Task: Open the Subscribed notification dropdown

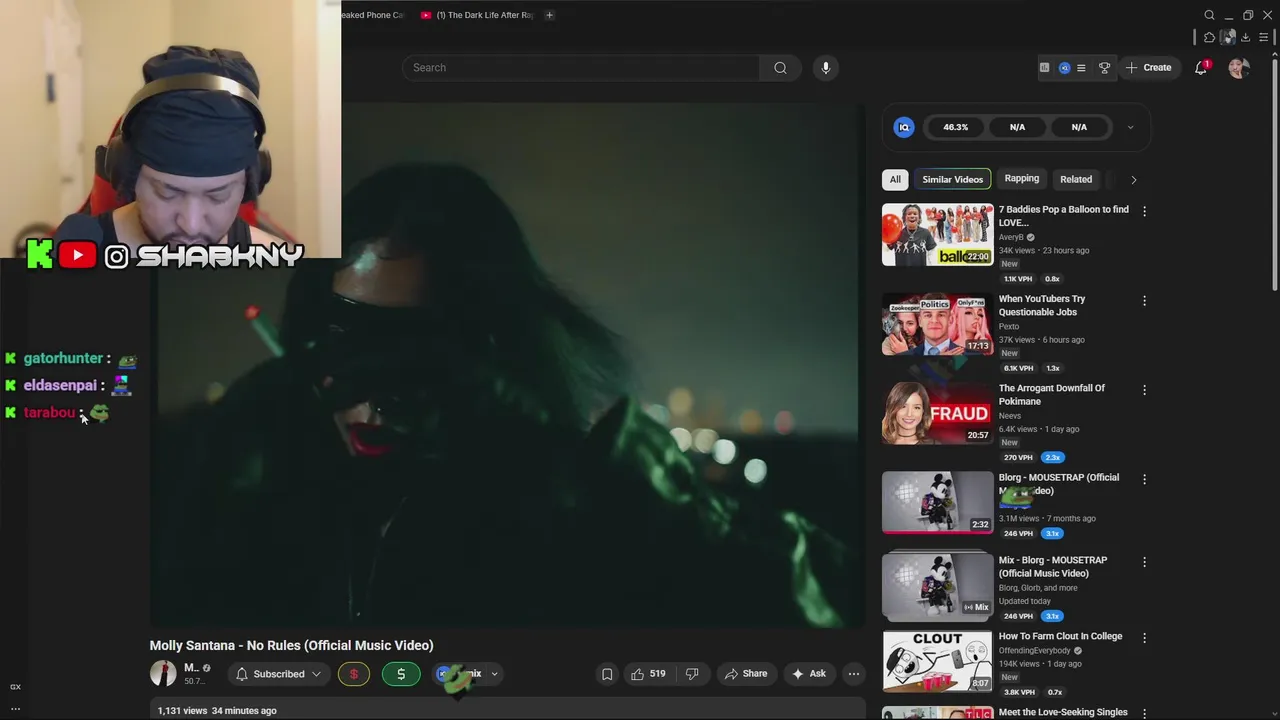Action: pos(278,674)
